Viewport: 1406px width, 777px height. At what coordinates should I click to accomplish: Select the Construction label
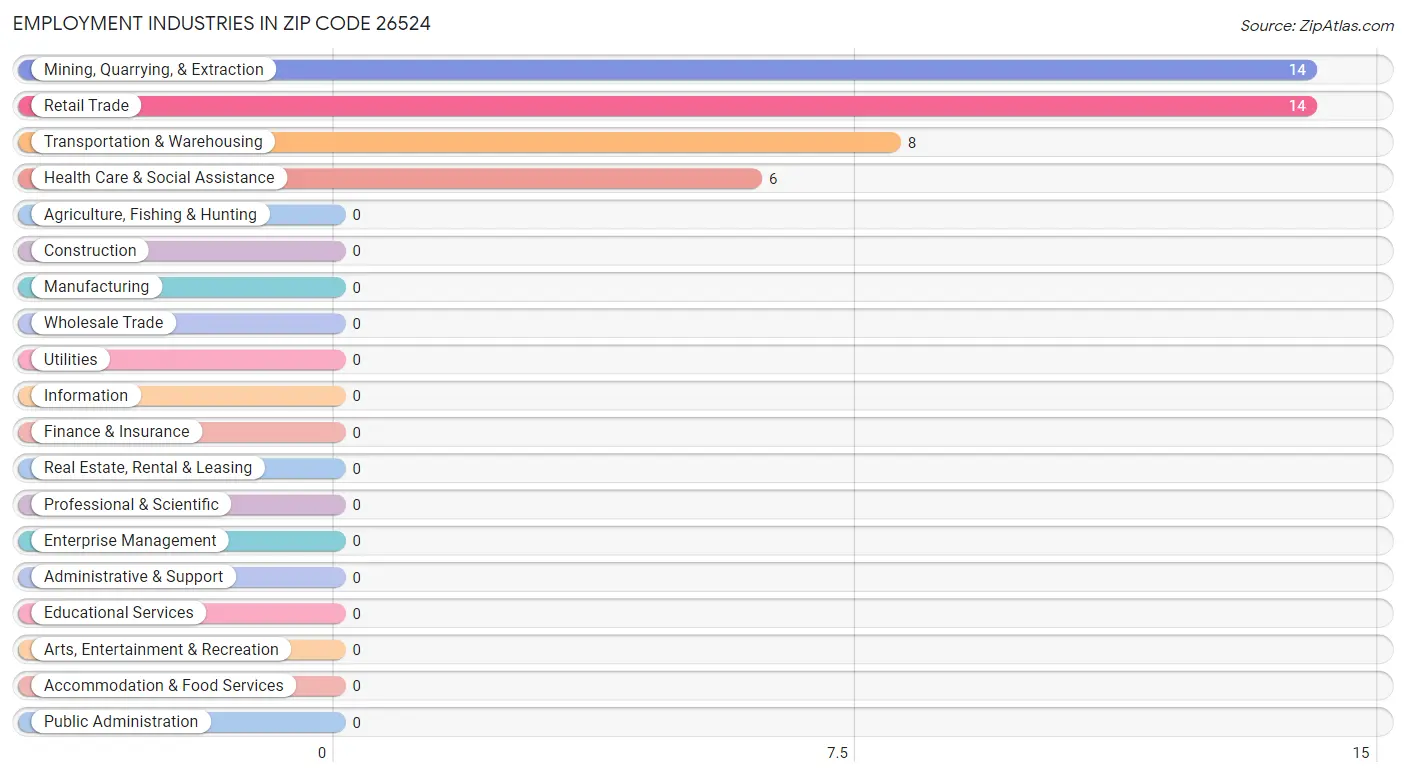click(90, 251)
